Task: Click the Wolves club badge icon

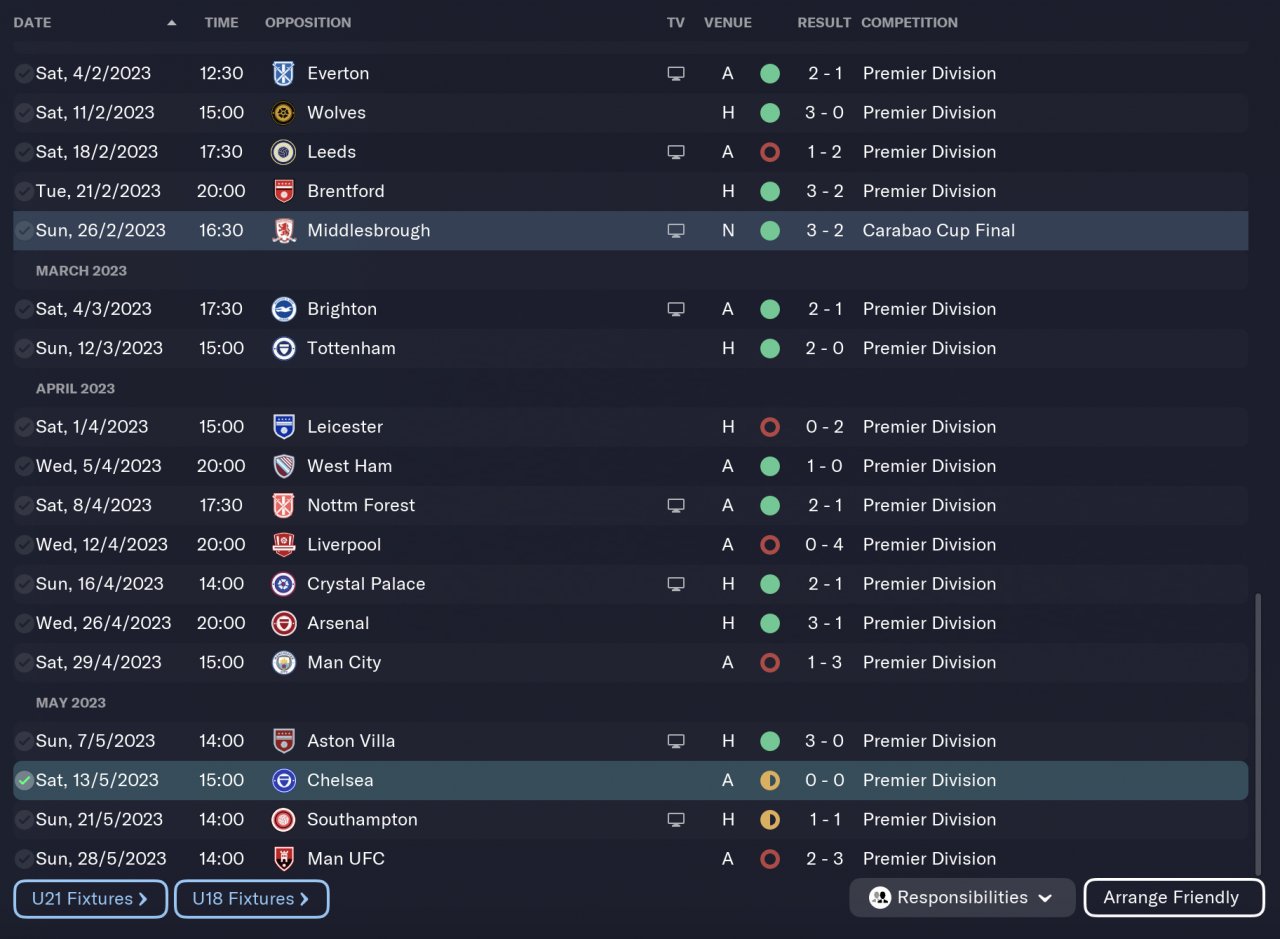Action: click(x=284, y=112)
